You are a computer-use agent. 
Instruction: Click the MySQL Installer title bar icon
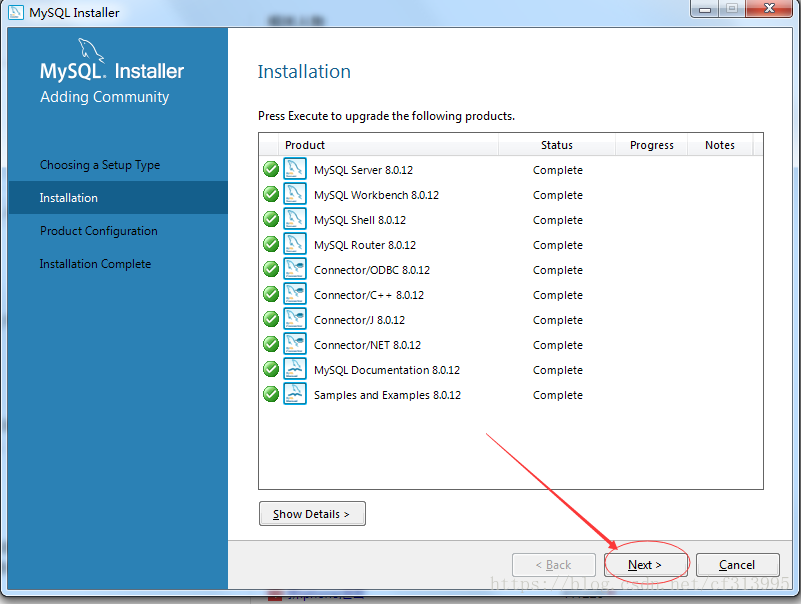(x=16, y=12)
